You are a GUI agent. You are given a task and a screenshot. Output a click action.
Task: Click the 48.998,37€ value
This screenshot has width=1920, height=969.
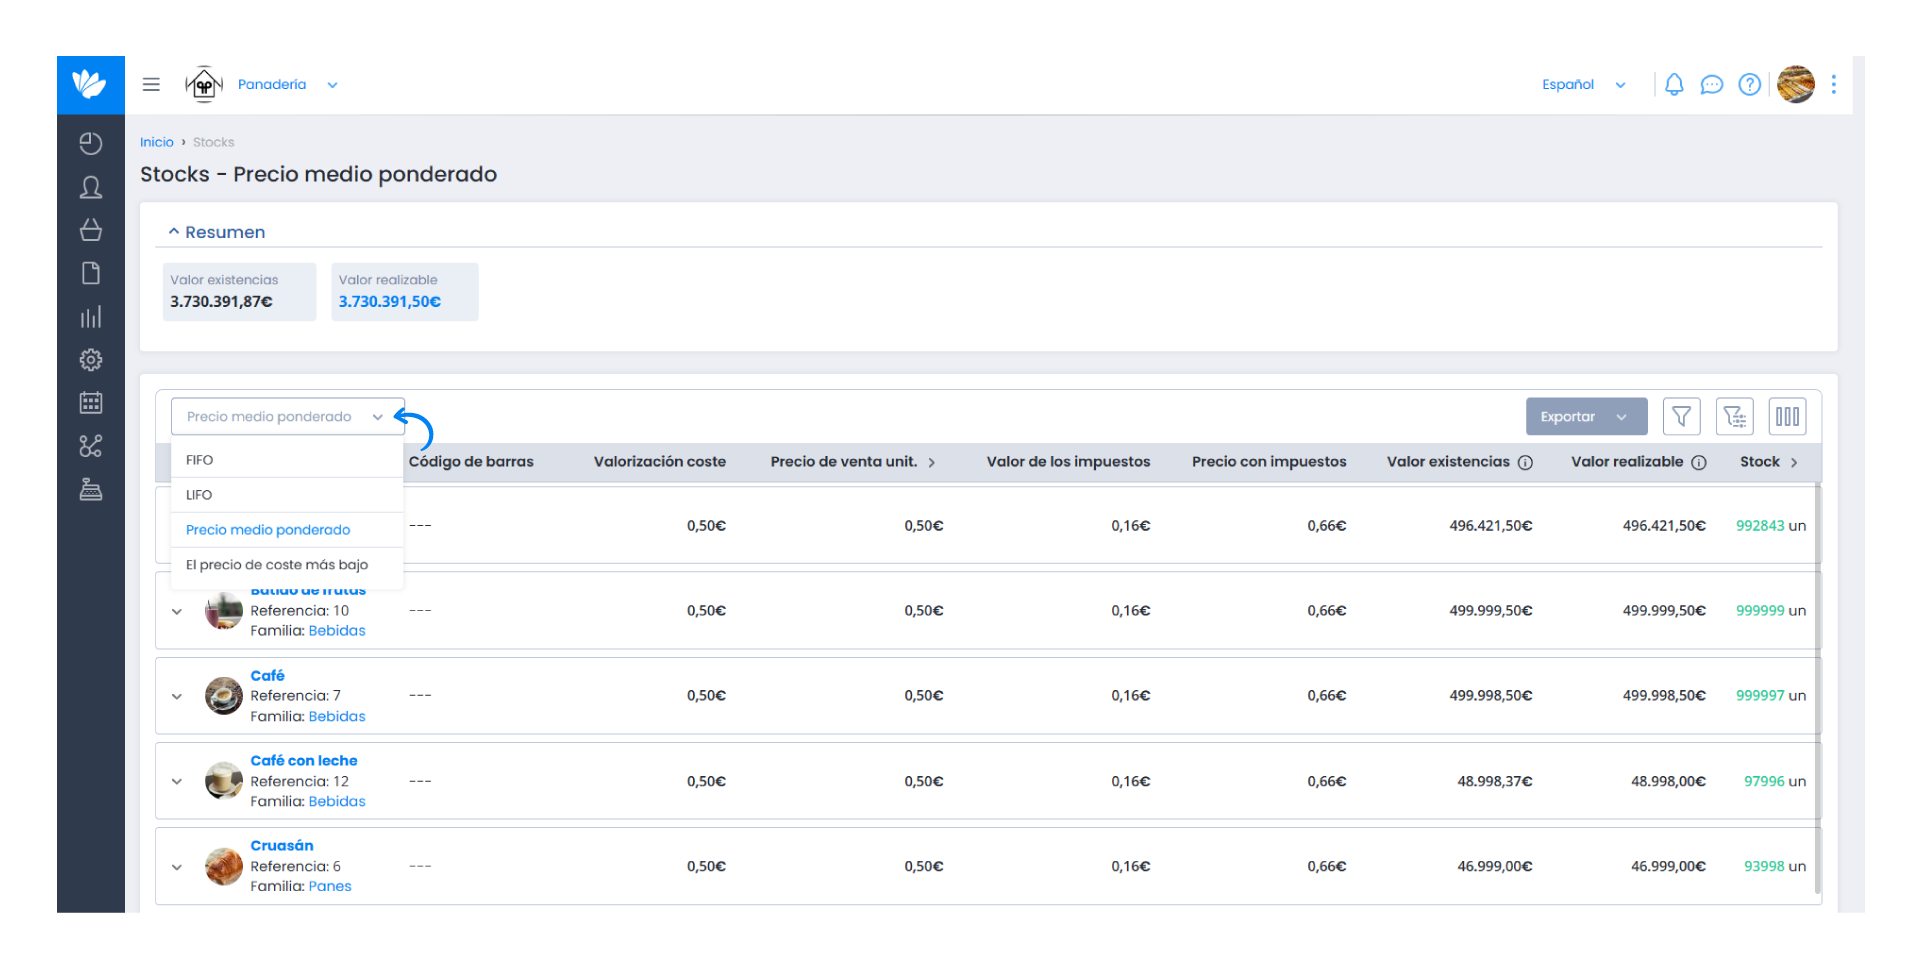(x=1494, y=781)
